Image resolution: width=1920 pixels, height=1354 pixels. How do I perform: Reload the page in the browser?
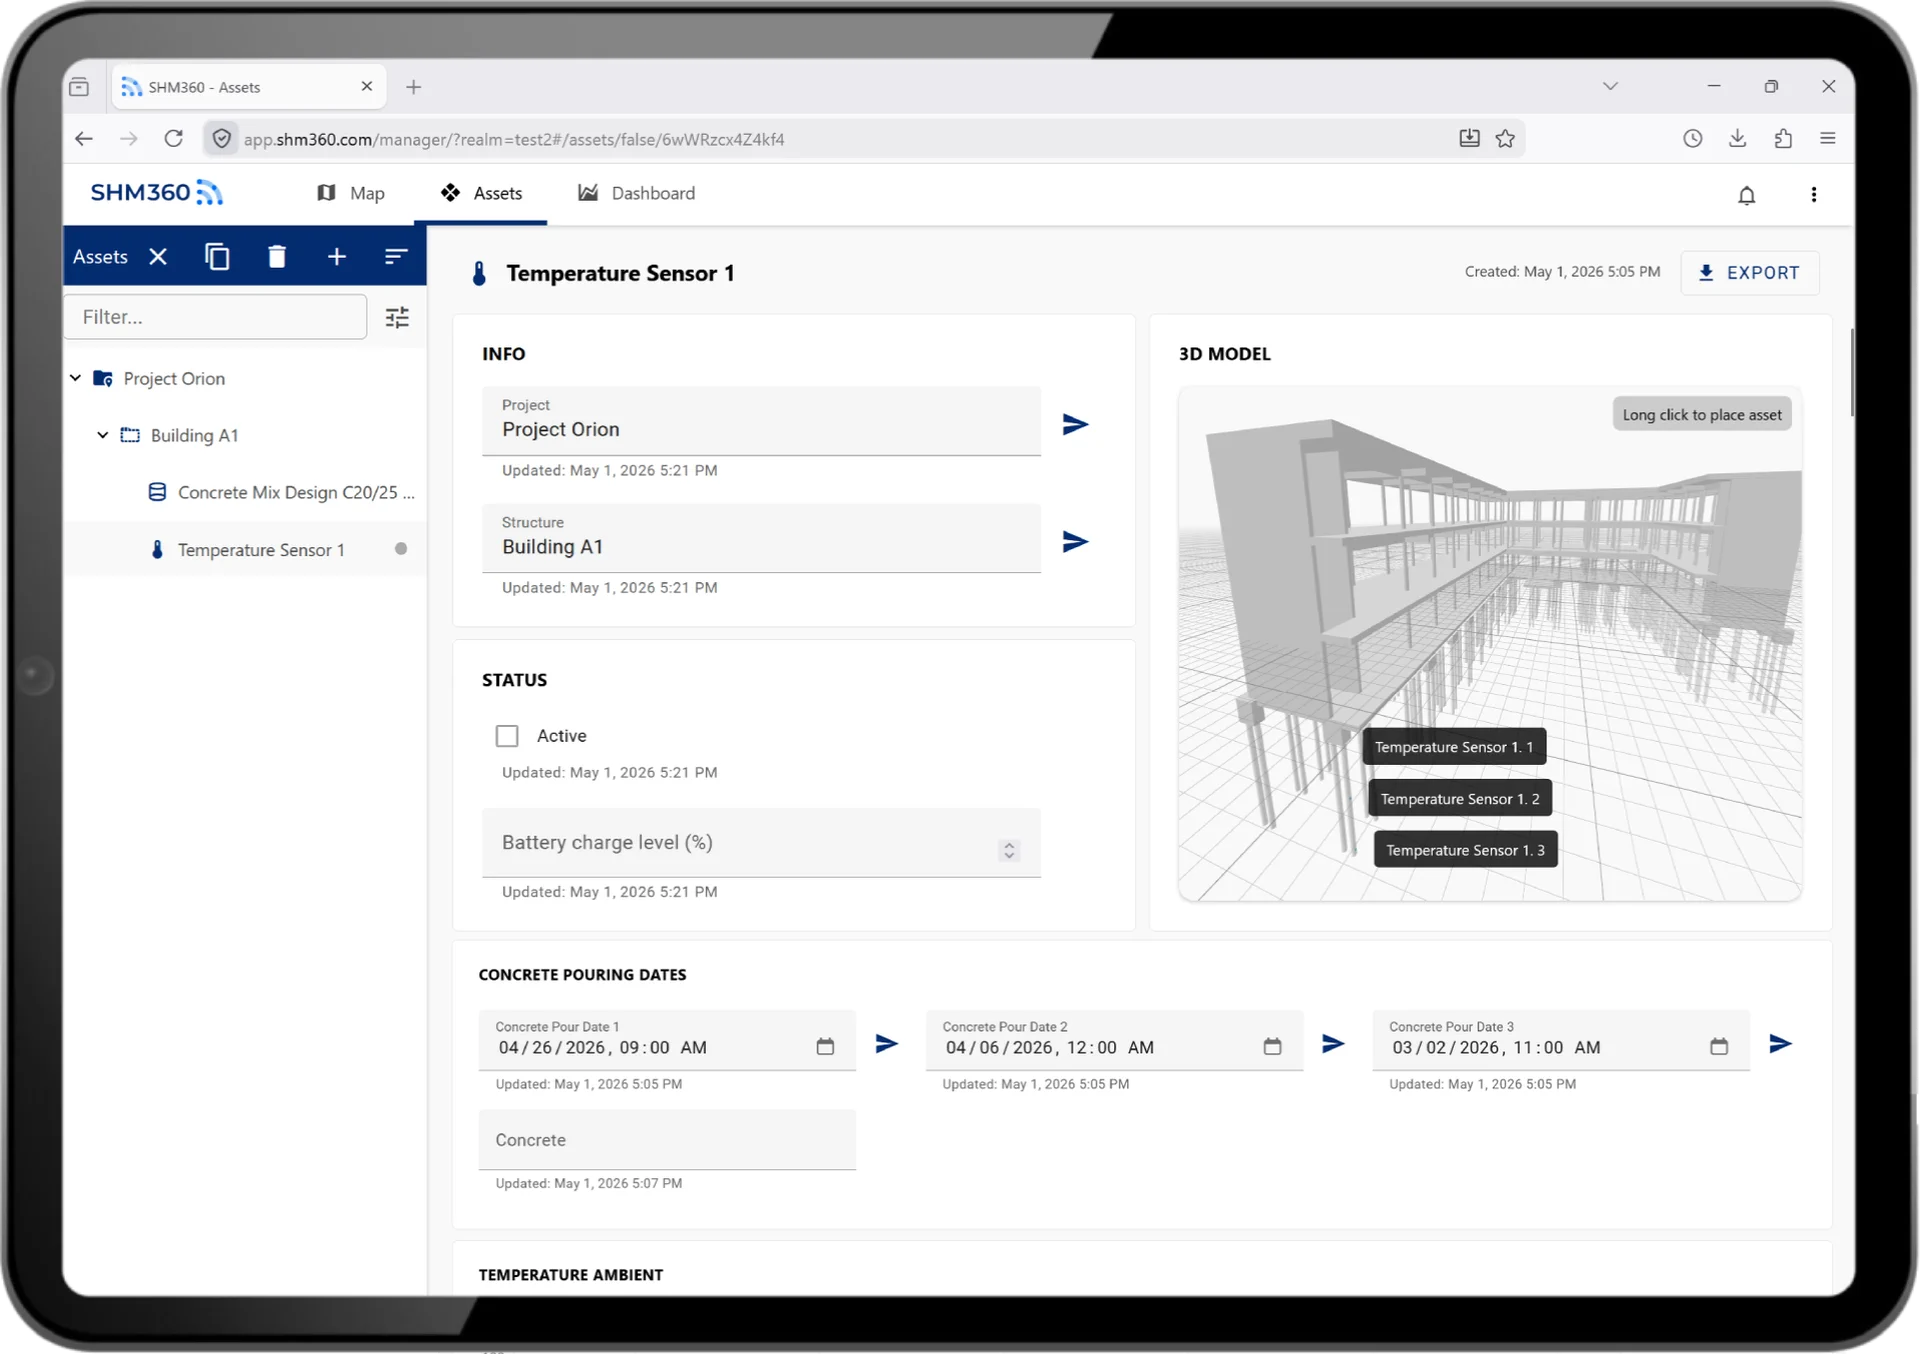click(x=174, y=139)
